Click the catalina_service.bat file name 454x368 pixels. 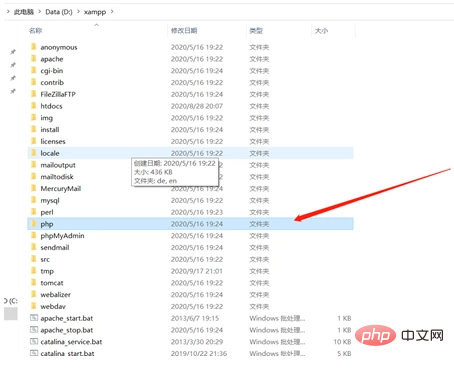71,342
